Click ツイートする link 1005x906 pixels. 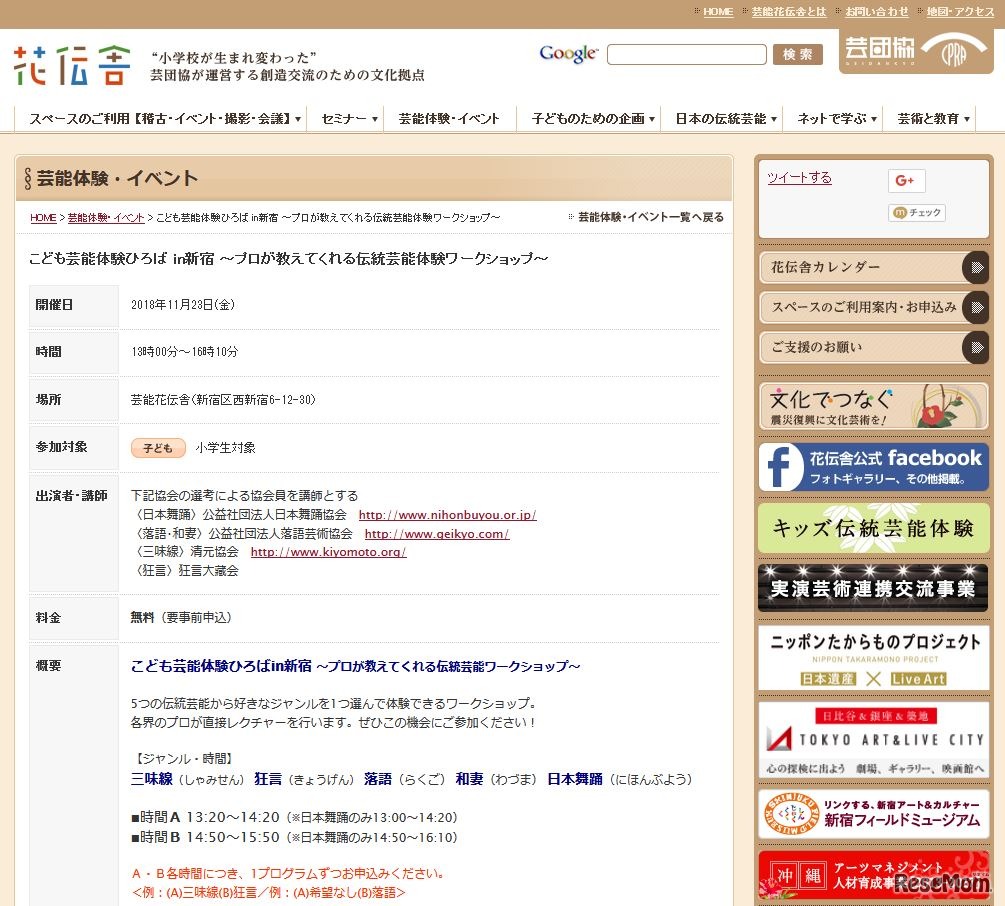(799, 178)
